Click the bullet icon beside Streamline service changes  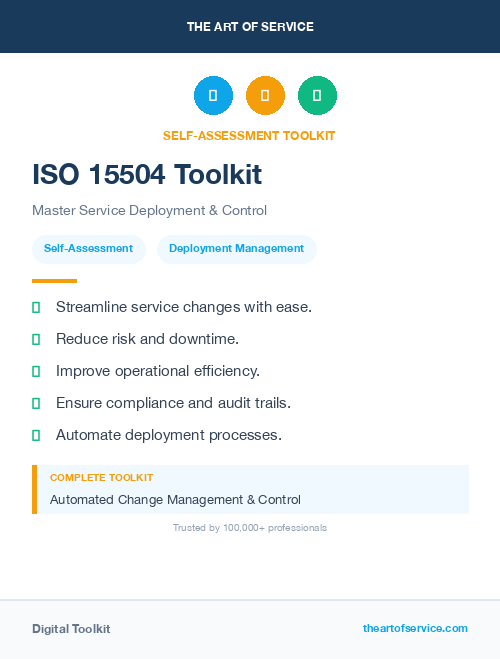click(36, 308)
